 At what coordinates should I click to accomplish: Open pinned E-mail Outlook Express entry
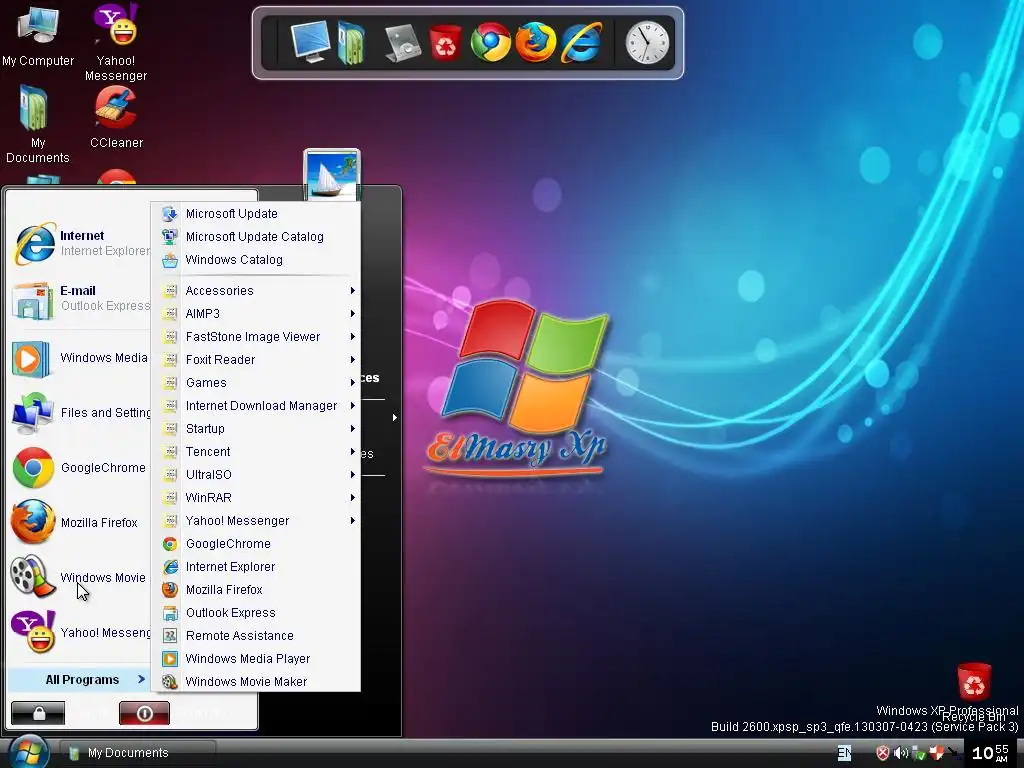(80, 298)
